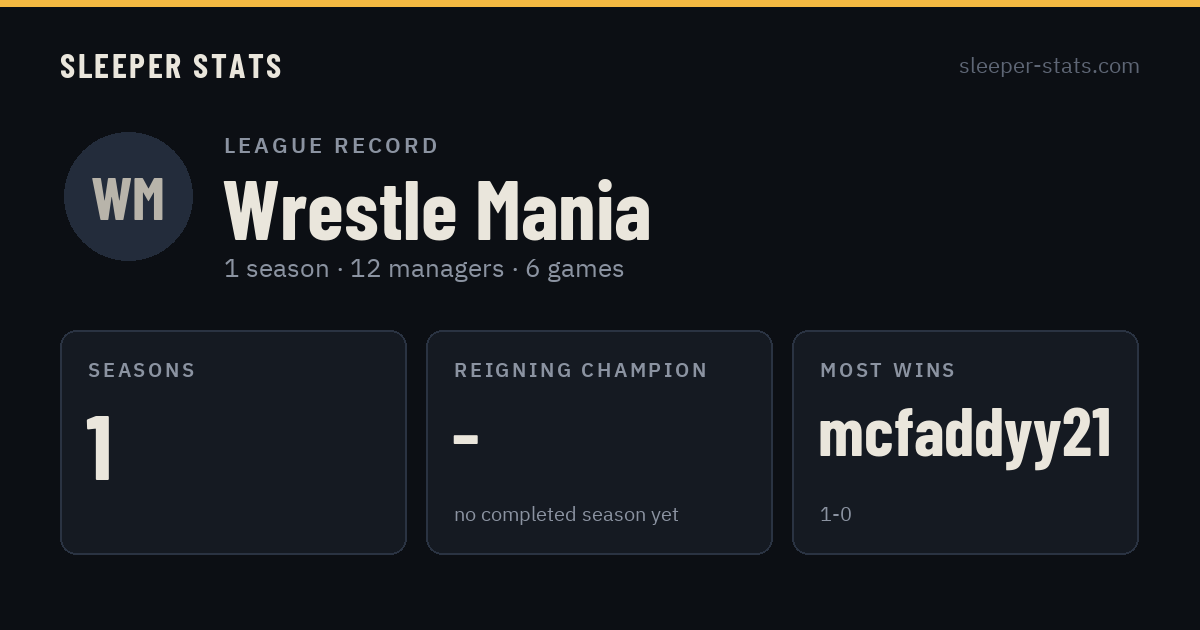The height and width of the screenshot is (630, 1200).
Task: Click the LEAGUE RECORD label
Action: click(331, 146)
